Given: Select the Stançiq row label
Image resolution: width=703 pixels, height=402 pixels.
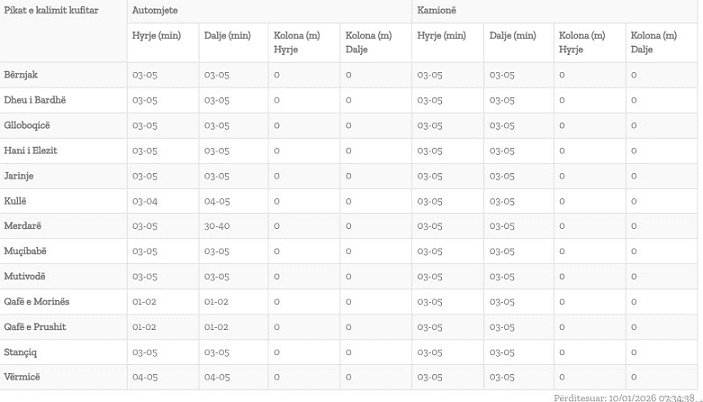Looking at the screenshot, I should click(x=22, y=352).
